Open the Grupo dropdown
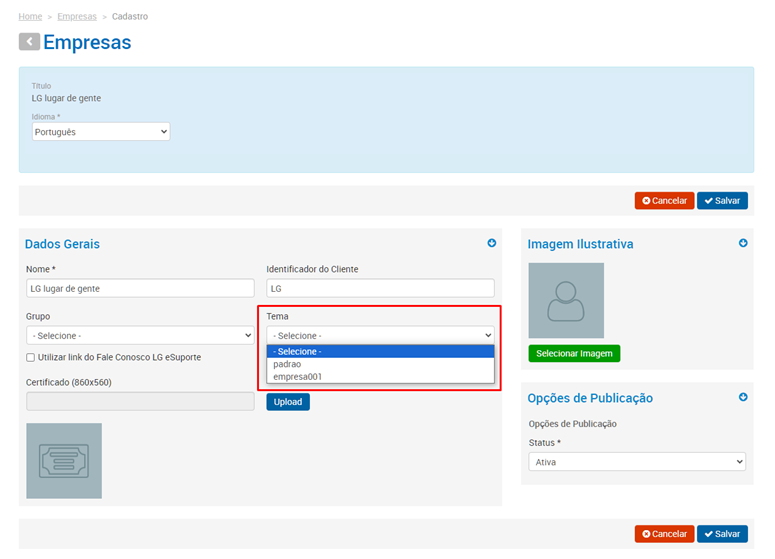775x559 pixels. pos(140,336)
